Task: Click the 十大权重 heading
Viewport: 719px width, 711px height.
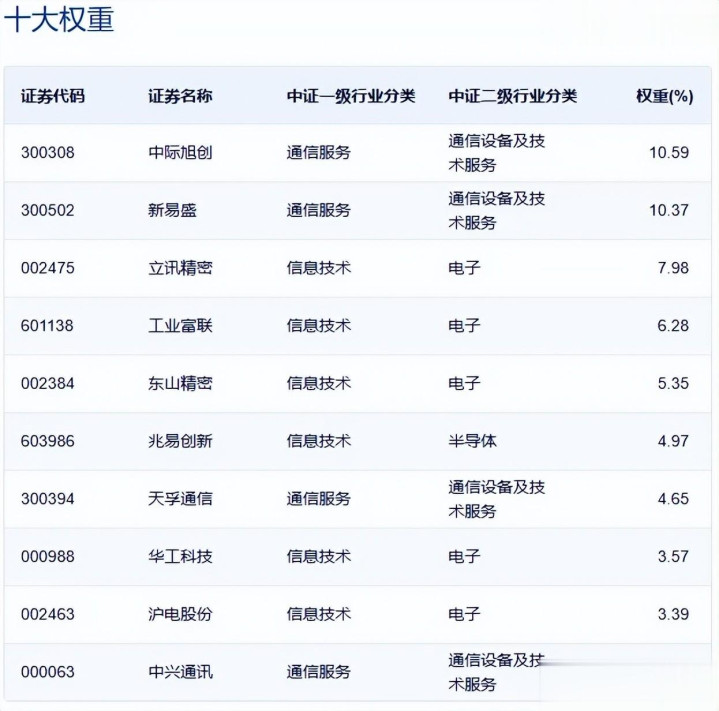Action: pyautogui.click(x=59, y=20)
